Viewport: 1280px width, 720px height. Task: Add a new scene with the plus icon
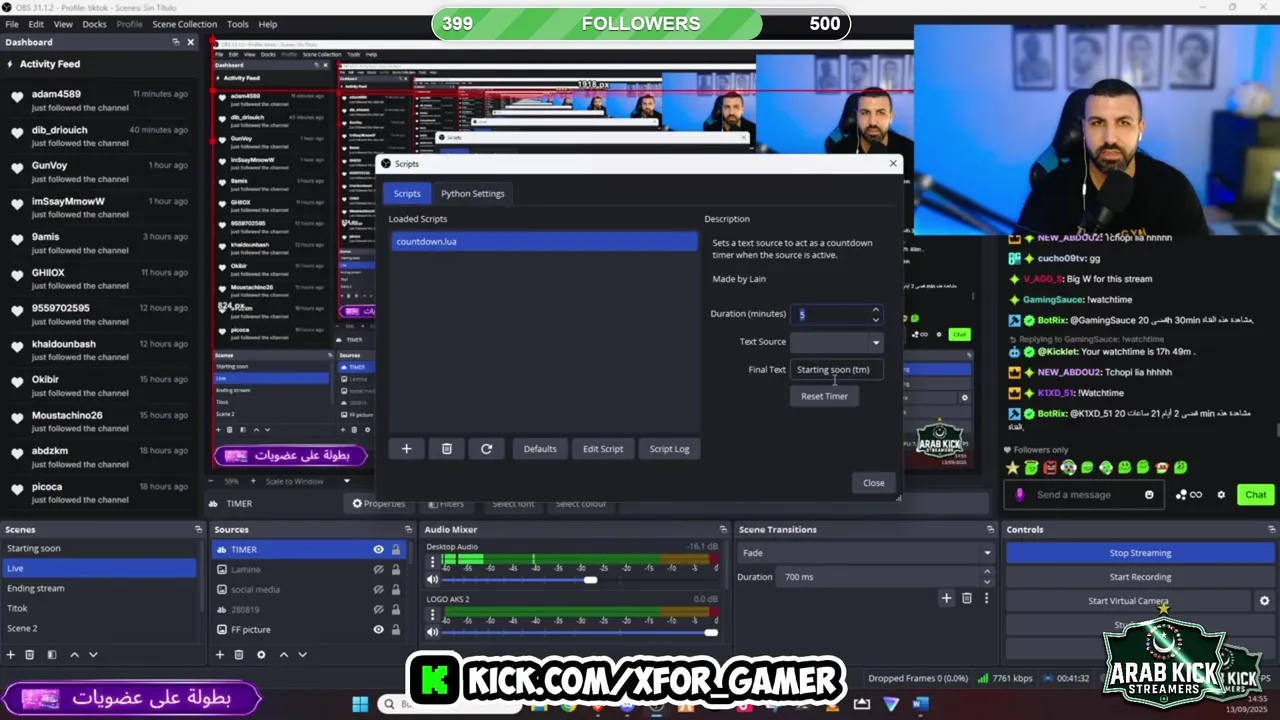click(x=11, y=655)
